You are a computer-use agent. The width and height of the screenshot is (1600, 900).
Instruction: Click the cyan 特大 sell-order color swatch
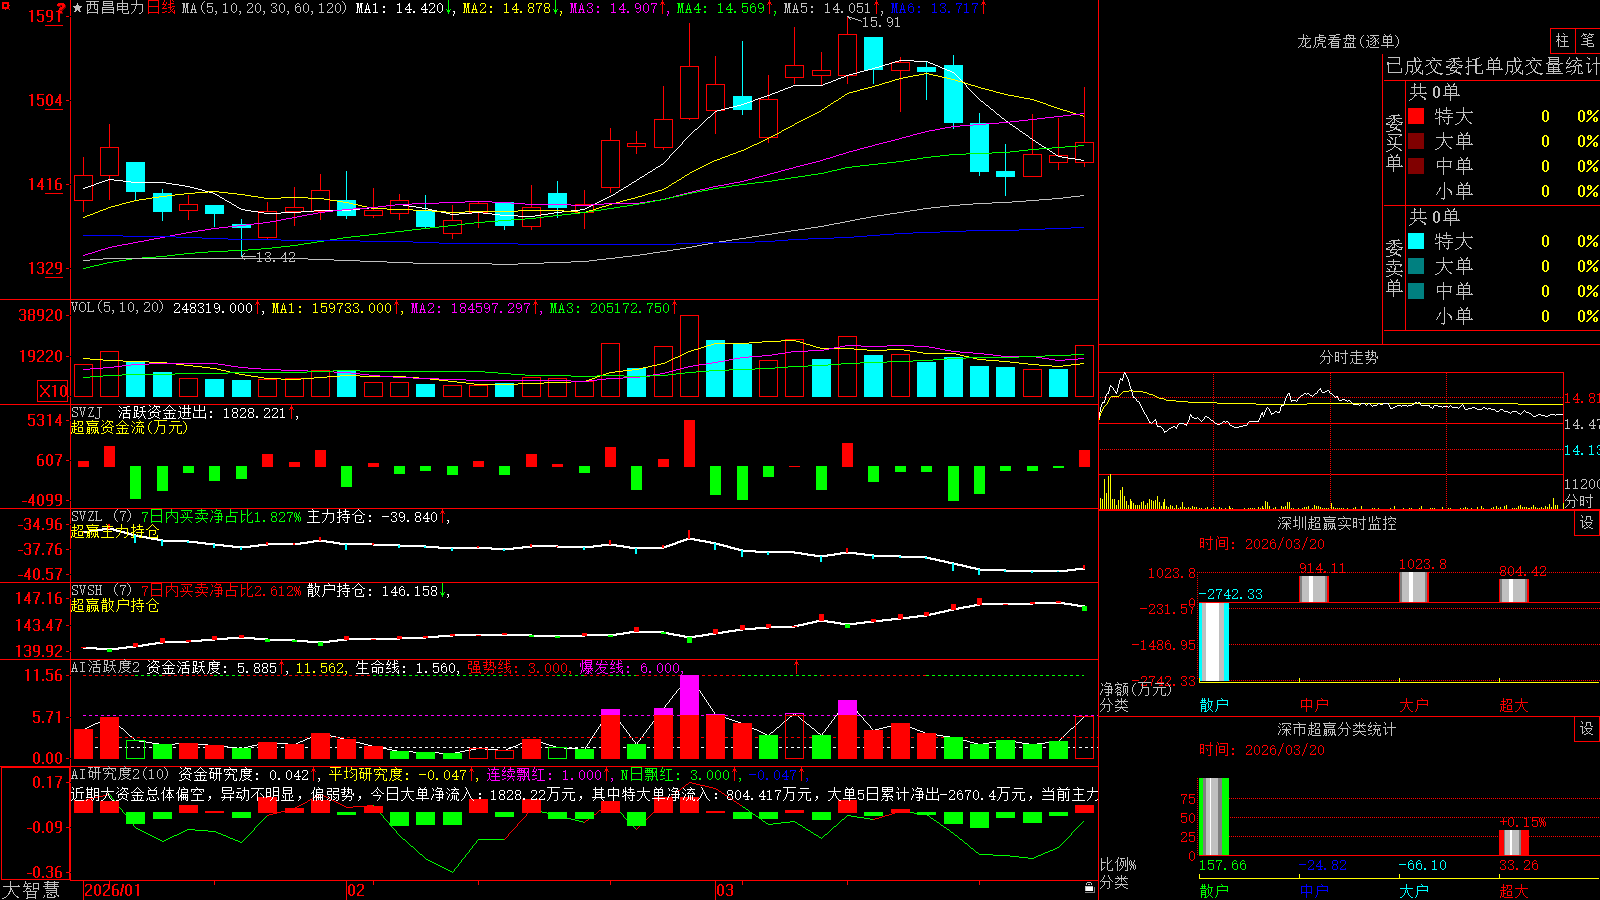1416,241
